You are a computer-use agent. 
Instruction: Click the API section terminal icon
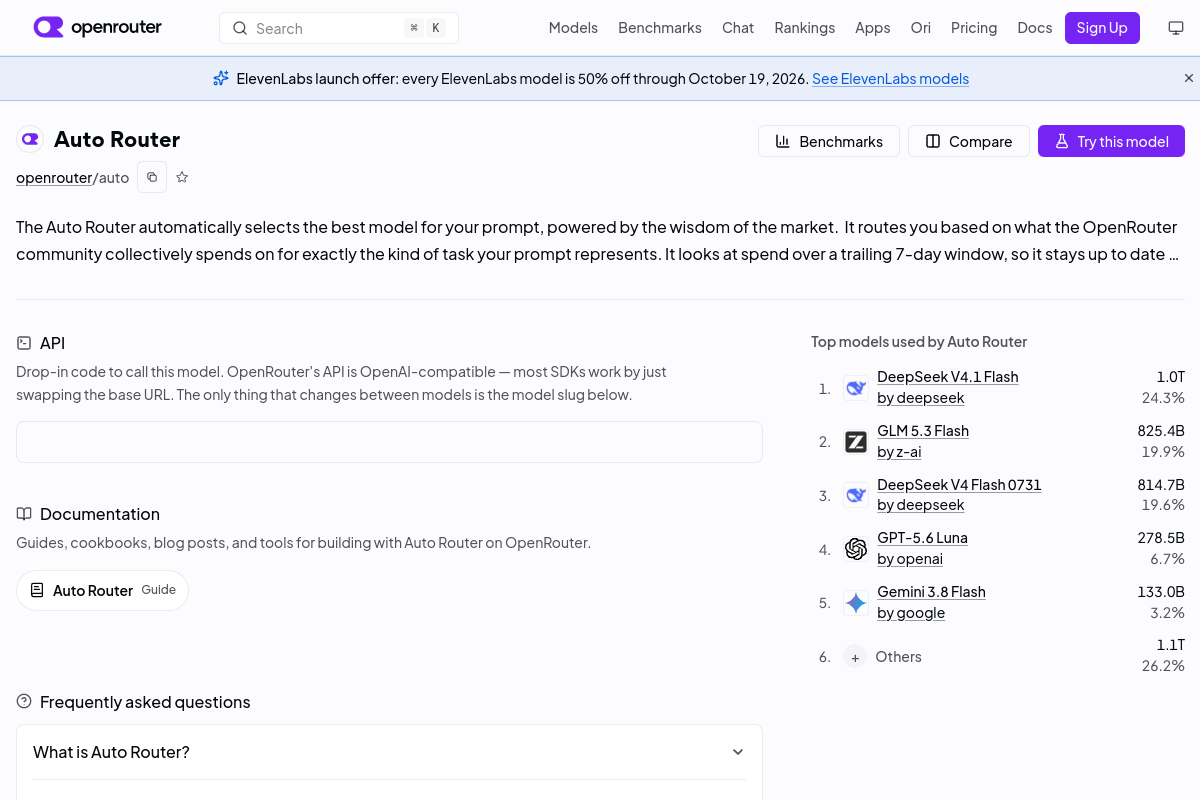24,343
